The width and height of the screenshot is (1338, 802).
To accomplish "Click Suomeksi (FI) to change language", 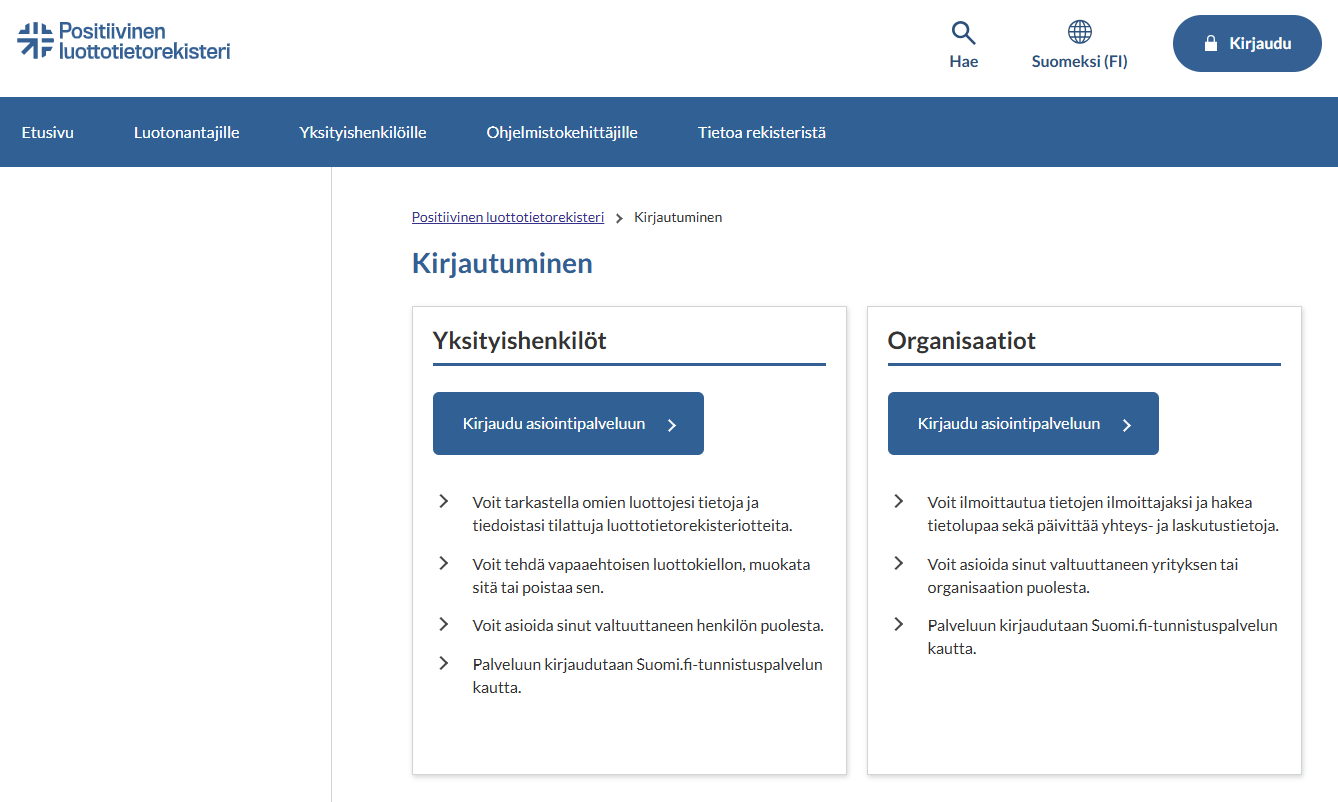I will 1079,61.
